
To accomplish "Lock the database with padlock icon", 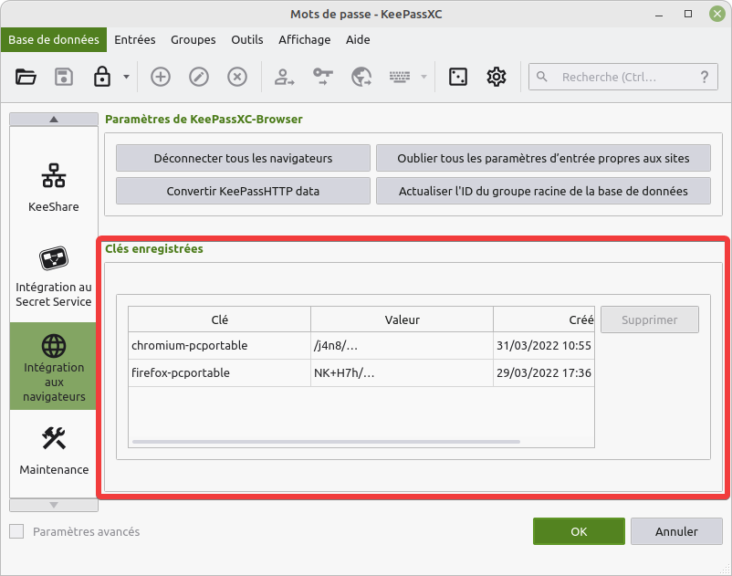I will pos(102,77).
